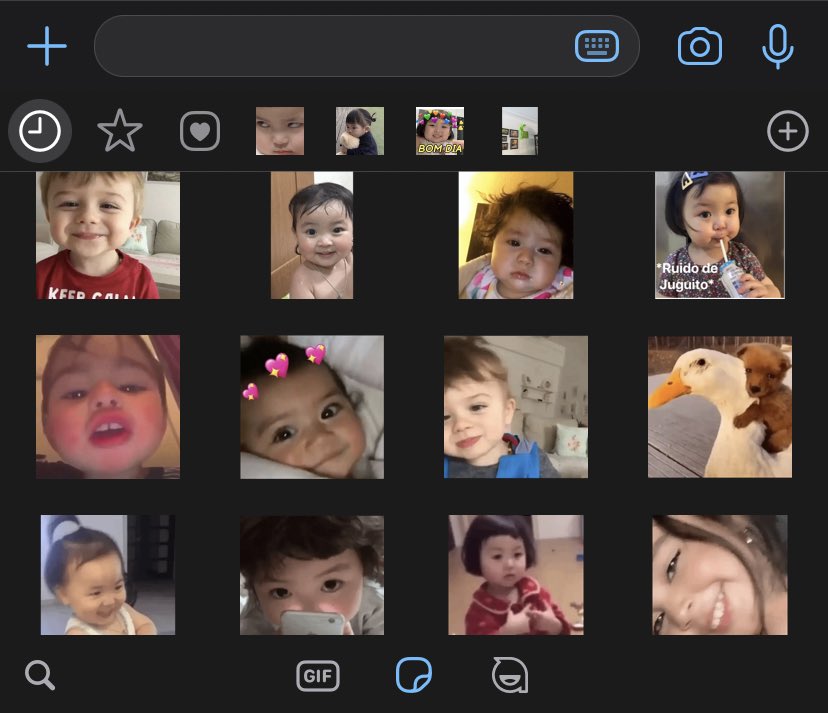
Task: Add sticker pack with circled plus
Action: coord(788,131)
